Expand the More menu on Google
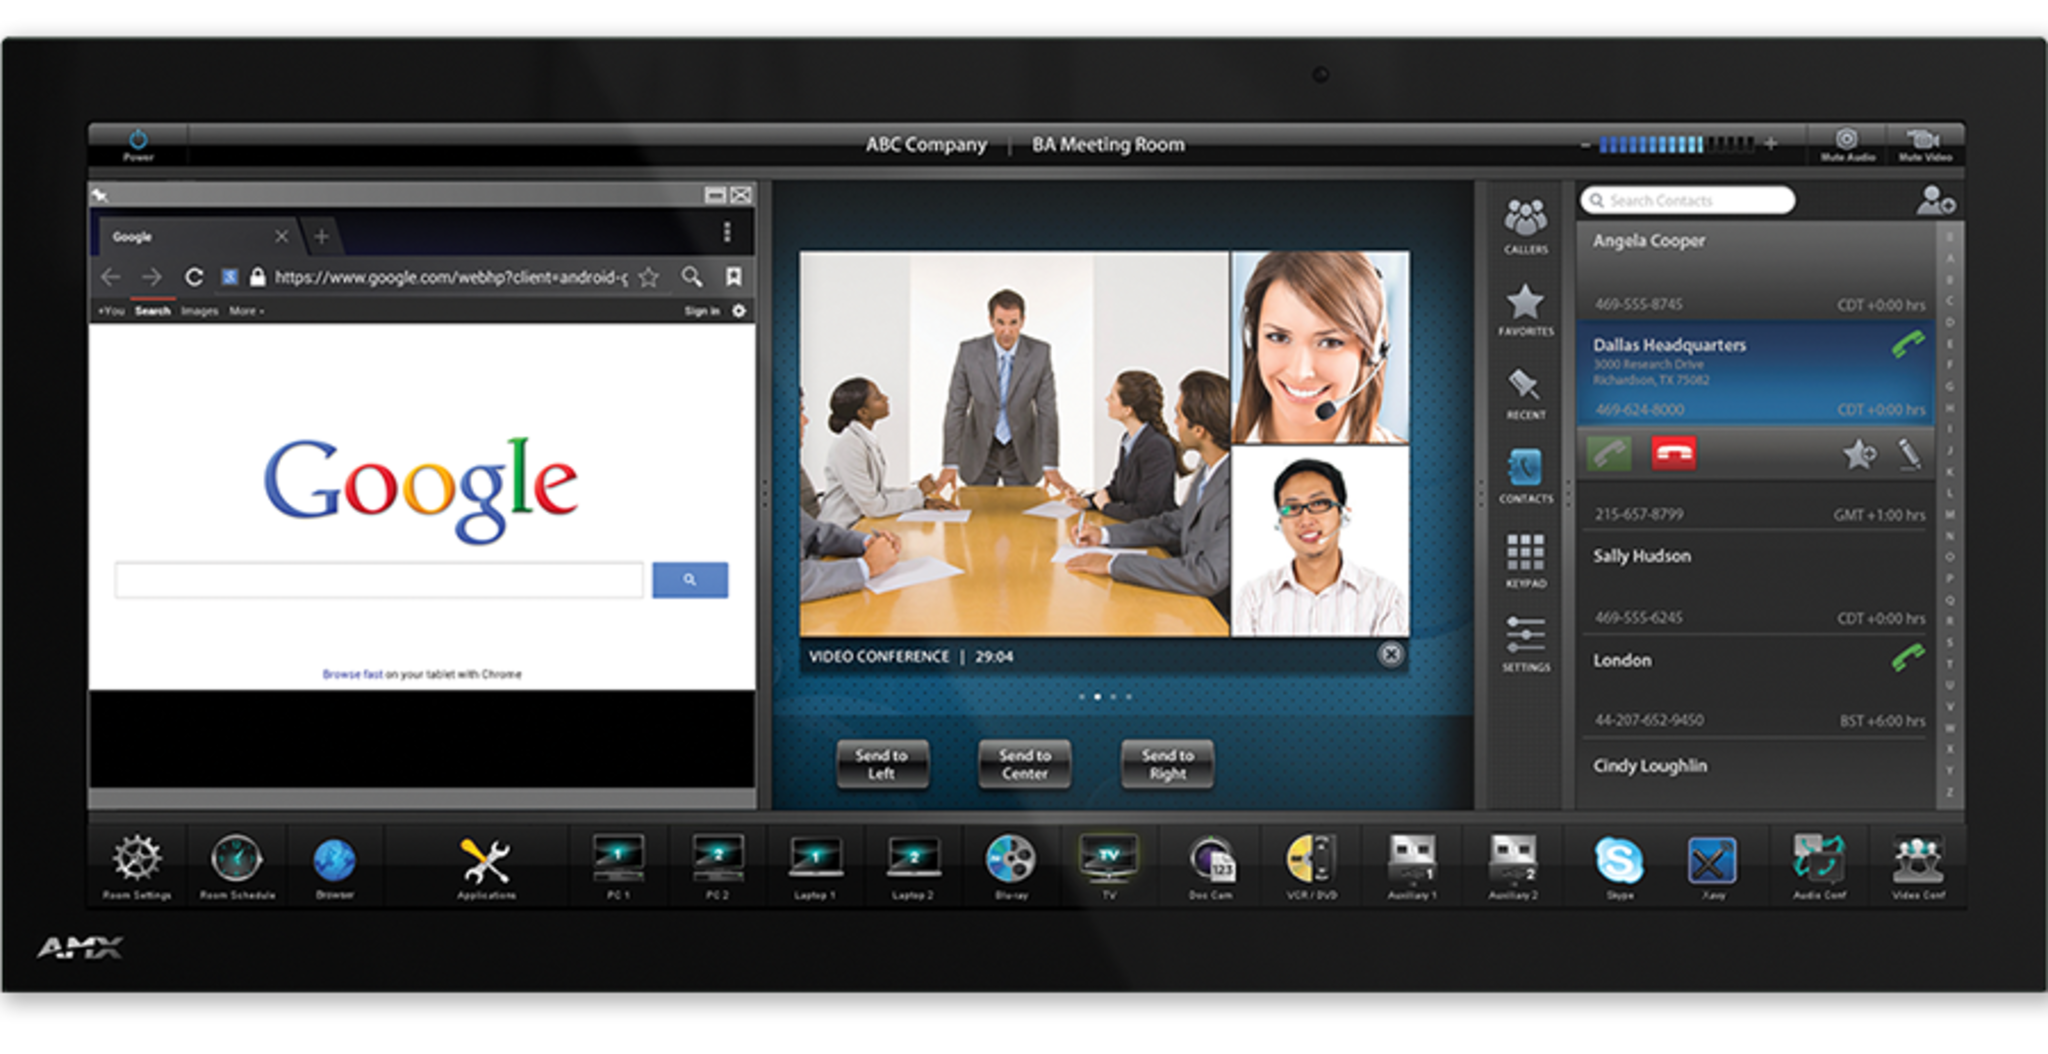2048x1054 pixels. pyautogui.click(x=246, y=311)
